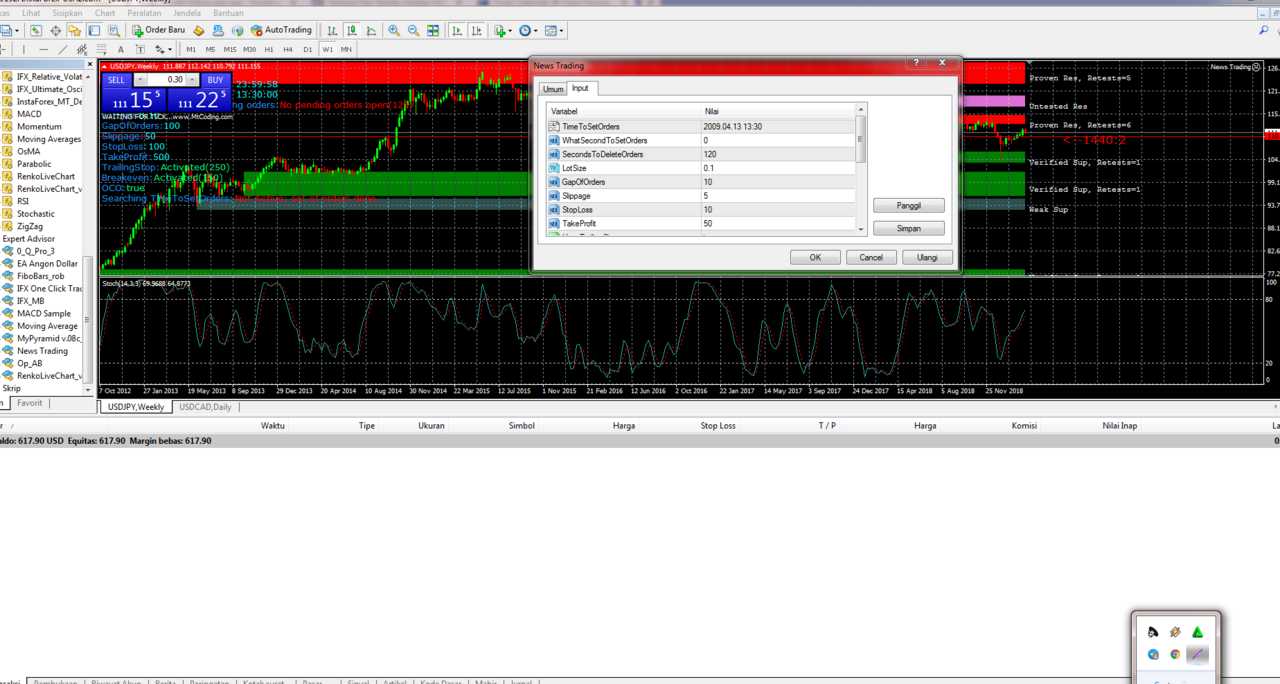This screenshot has height=684, width=1280.
Task: Zoom out on the chart
Action: [x=413, y=31]
